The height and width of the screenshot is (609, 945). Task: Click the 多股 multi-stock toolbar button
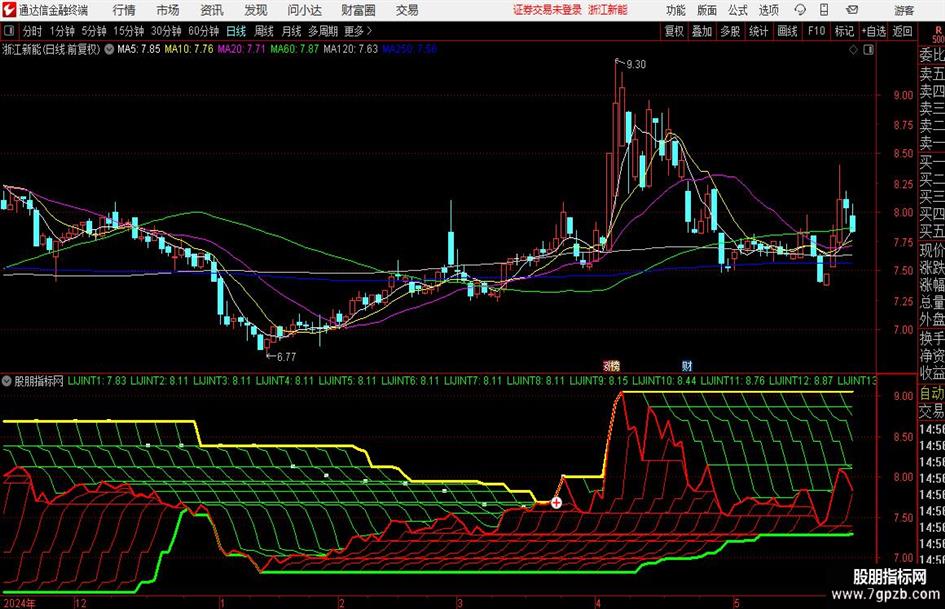coord(730,31)
